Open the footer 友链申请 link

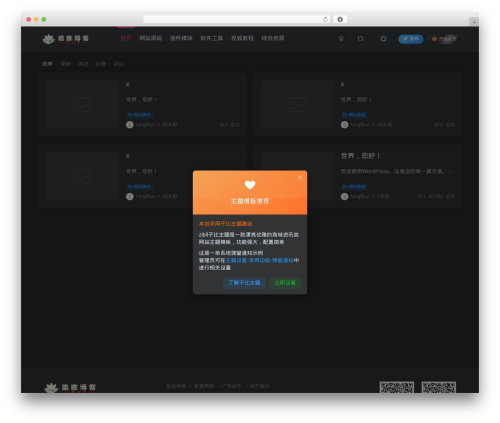coord(176,386)
